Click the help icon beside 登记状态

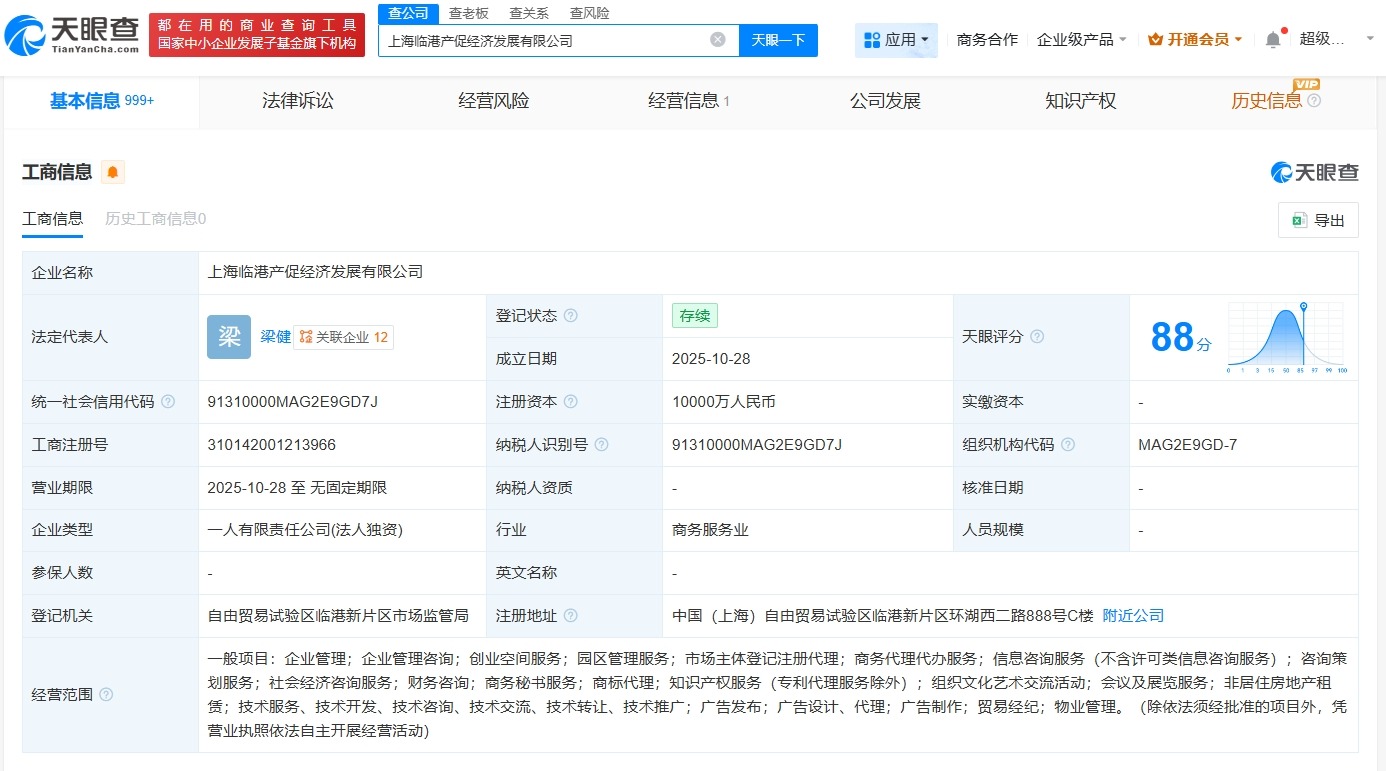point(570,315)
